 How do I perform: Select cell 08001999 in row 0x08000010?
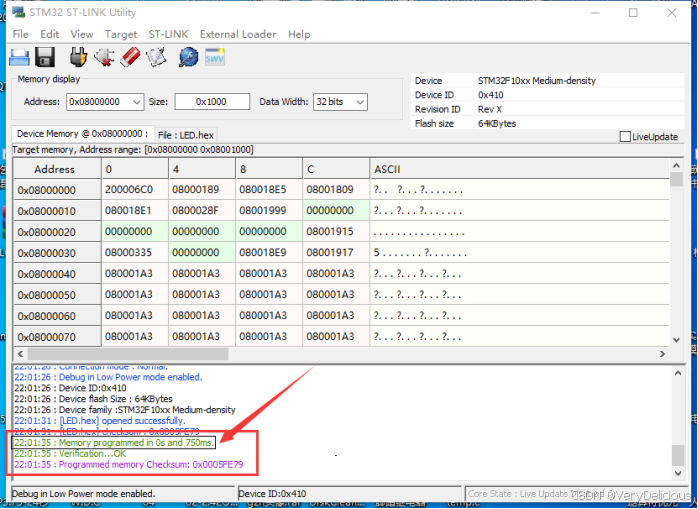[x=269, y=211]
